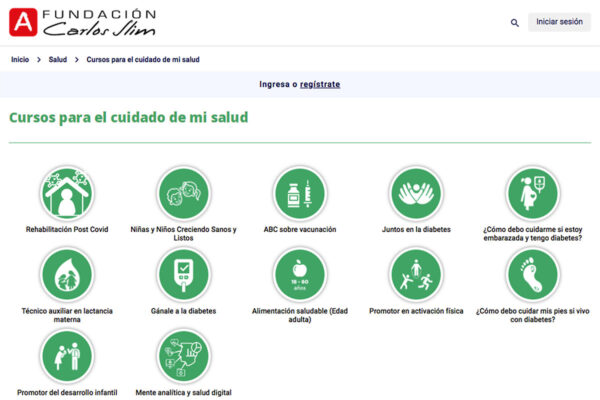Open the pregnancy and diabetes course icon
This screenshot has width=600, height=400.
pyautogui.click(x=531, y=193)
